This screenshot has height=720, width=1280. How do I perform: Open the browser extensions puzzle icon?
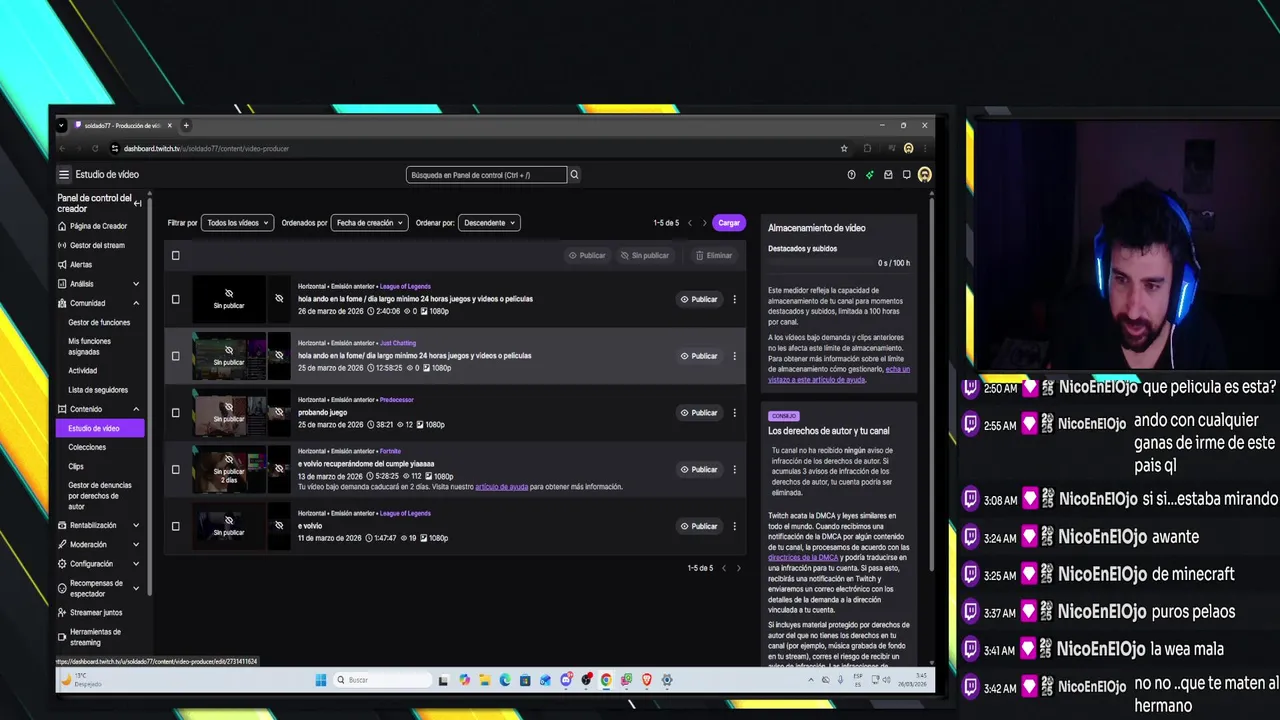click(868, 148)
